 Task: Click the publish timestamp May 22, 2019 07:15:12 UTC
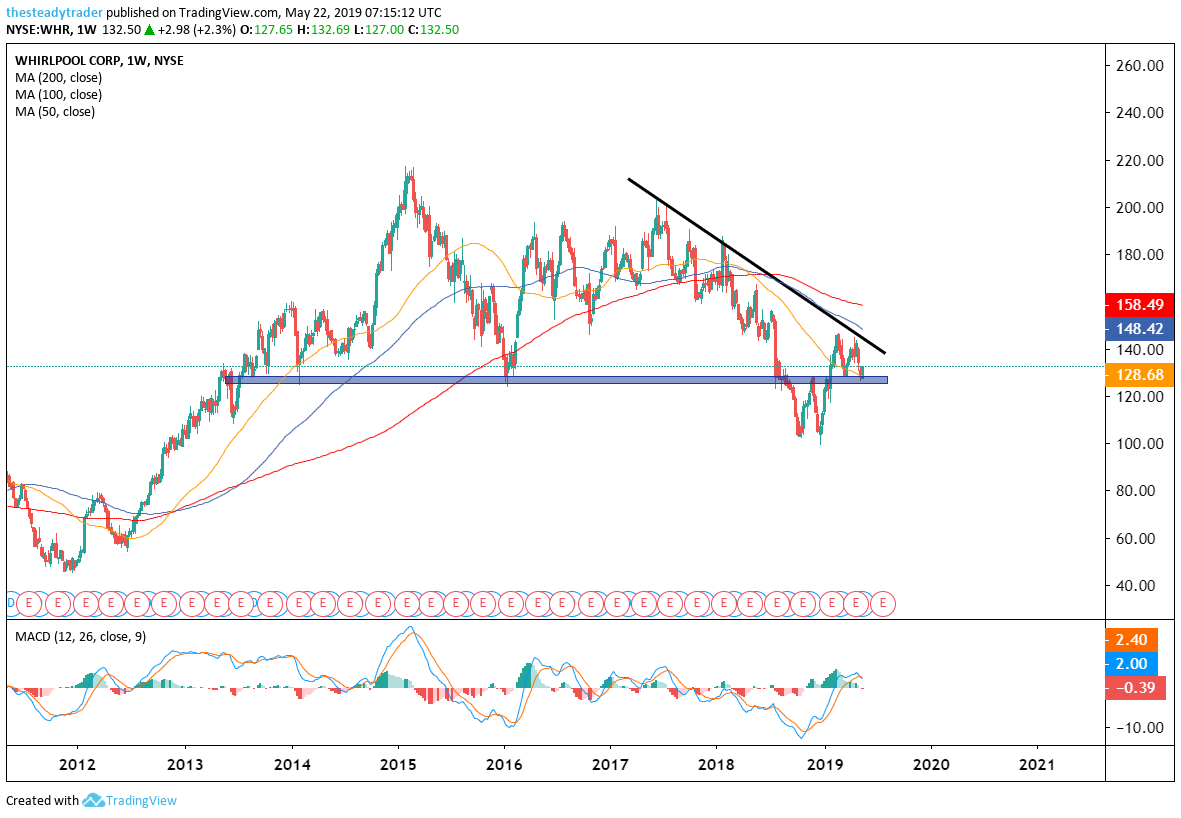363,13
